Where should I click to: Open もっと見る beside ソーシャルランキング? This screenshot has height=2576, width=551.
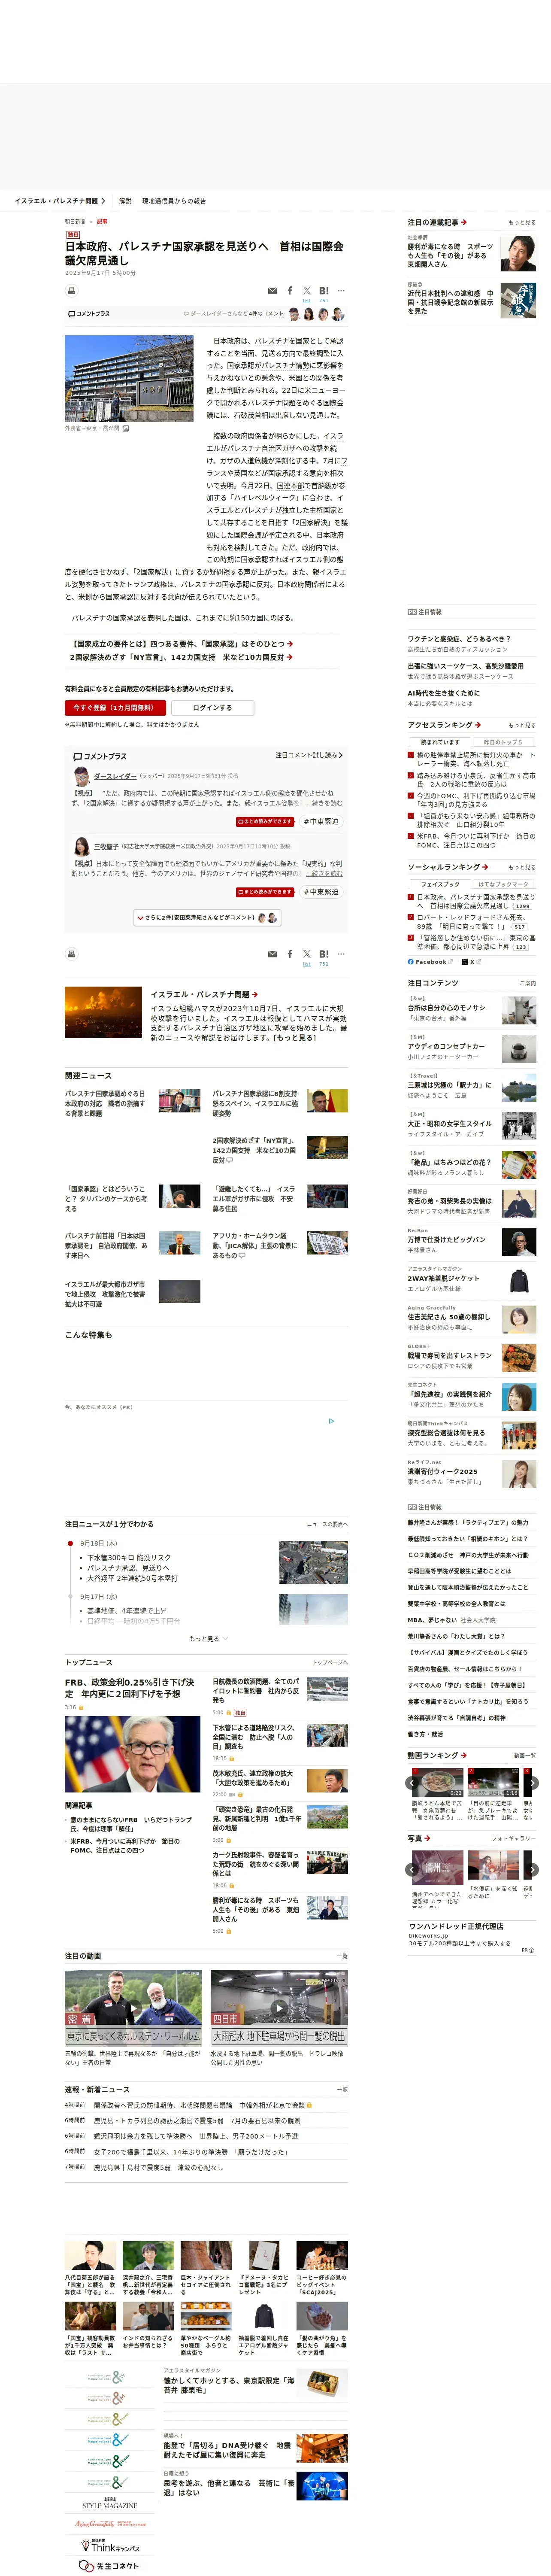tap(521, 867)
